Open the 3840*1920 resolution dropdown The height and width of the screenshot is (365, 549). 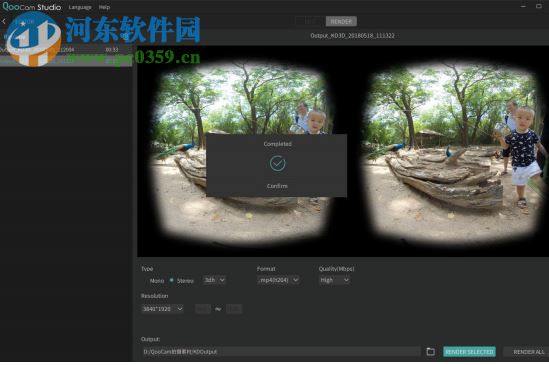pyautogui.click(x=162, y=309)
